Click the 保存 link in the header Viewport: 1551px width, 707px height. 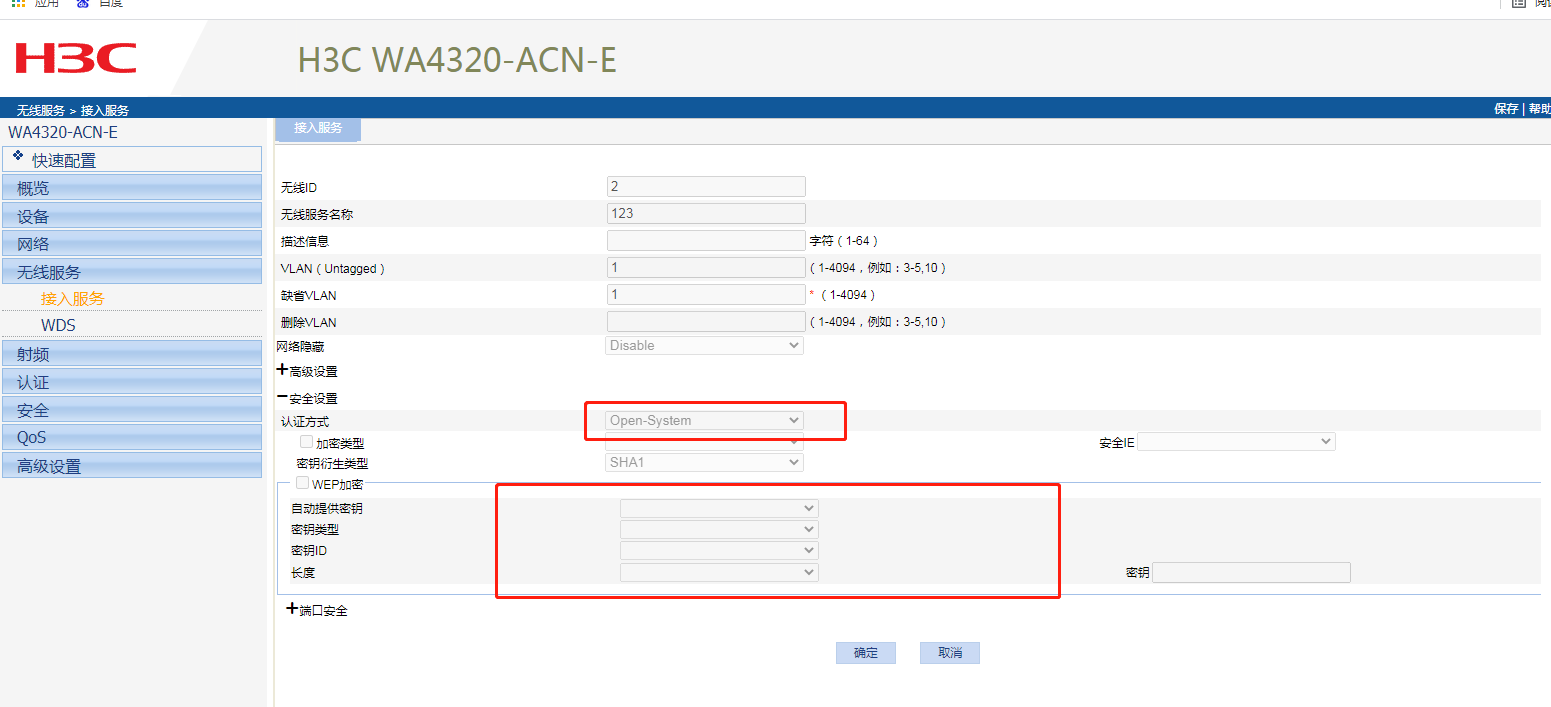tap(1506, 109)
